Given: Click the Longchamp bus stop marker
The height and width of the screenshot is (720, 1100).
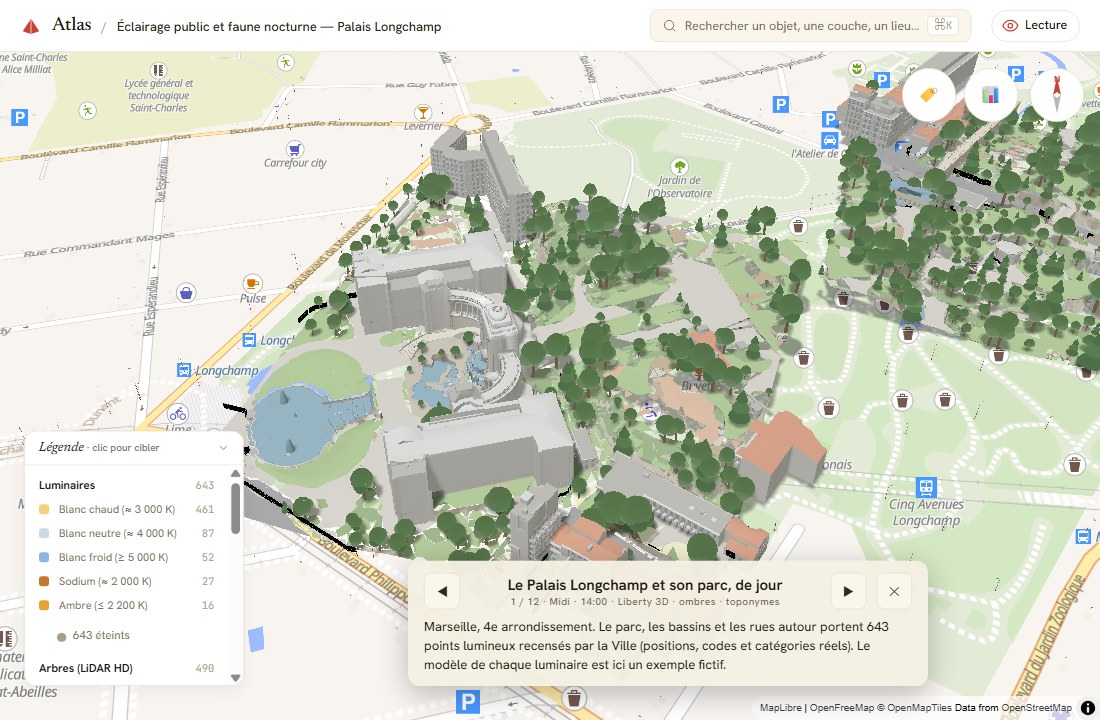Looking at the screenshot, I should click(x=184, y=370).
